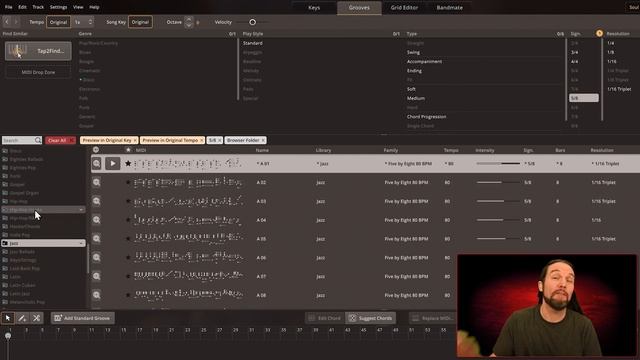
Task: Go forward with right arrow button
Action: point(16,22)
